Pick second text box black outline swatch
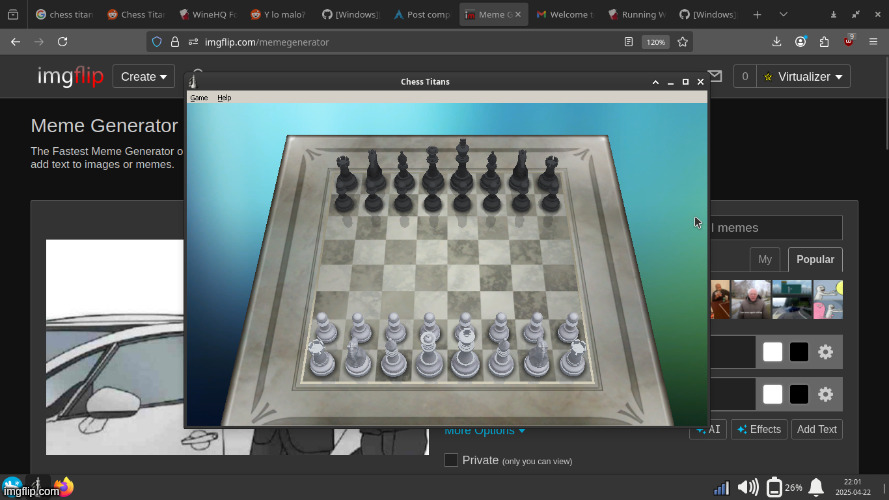 coord(799,394)
